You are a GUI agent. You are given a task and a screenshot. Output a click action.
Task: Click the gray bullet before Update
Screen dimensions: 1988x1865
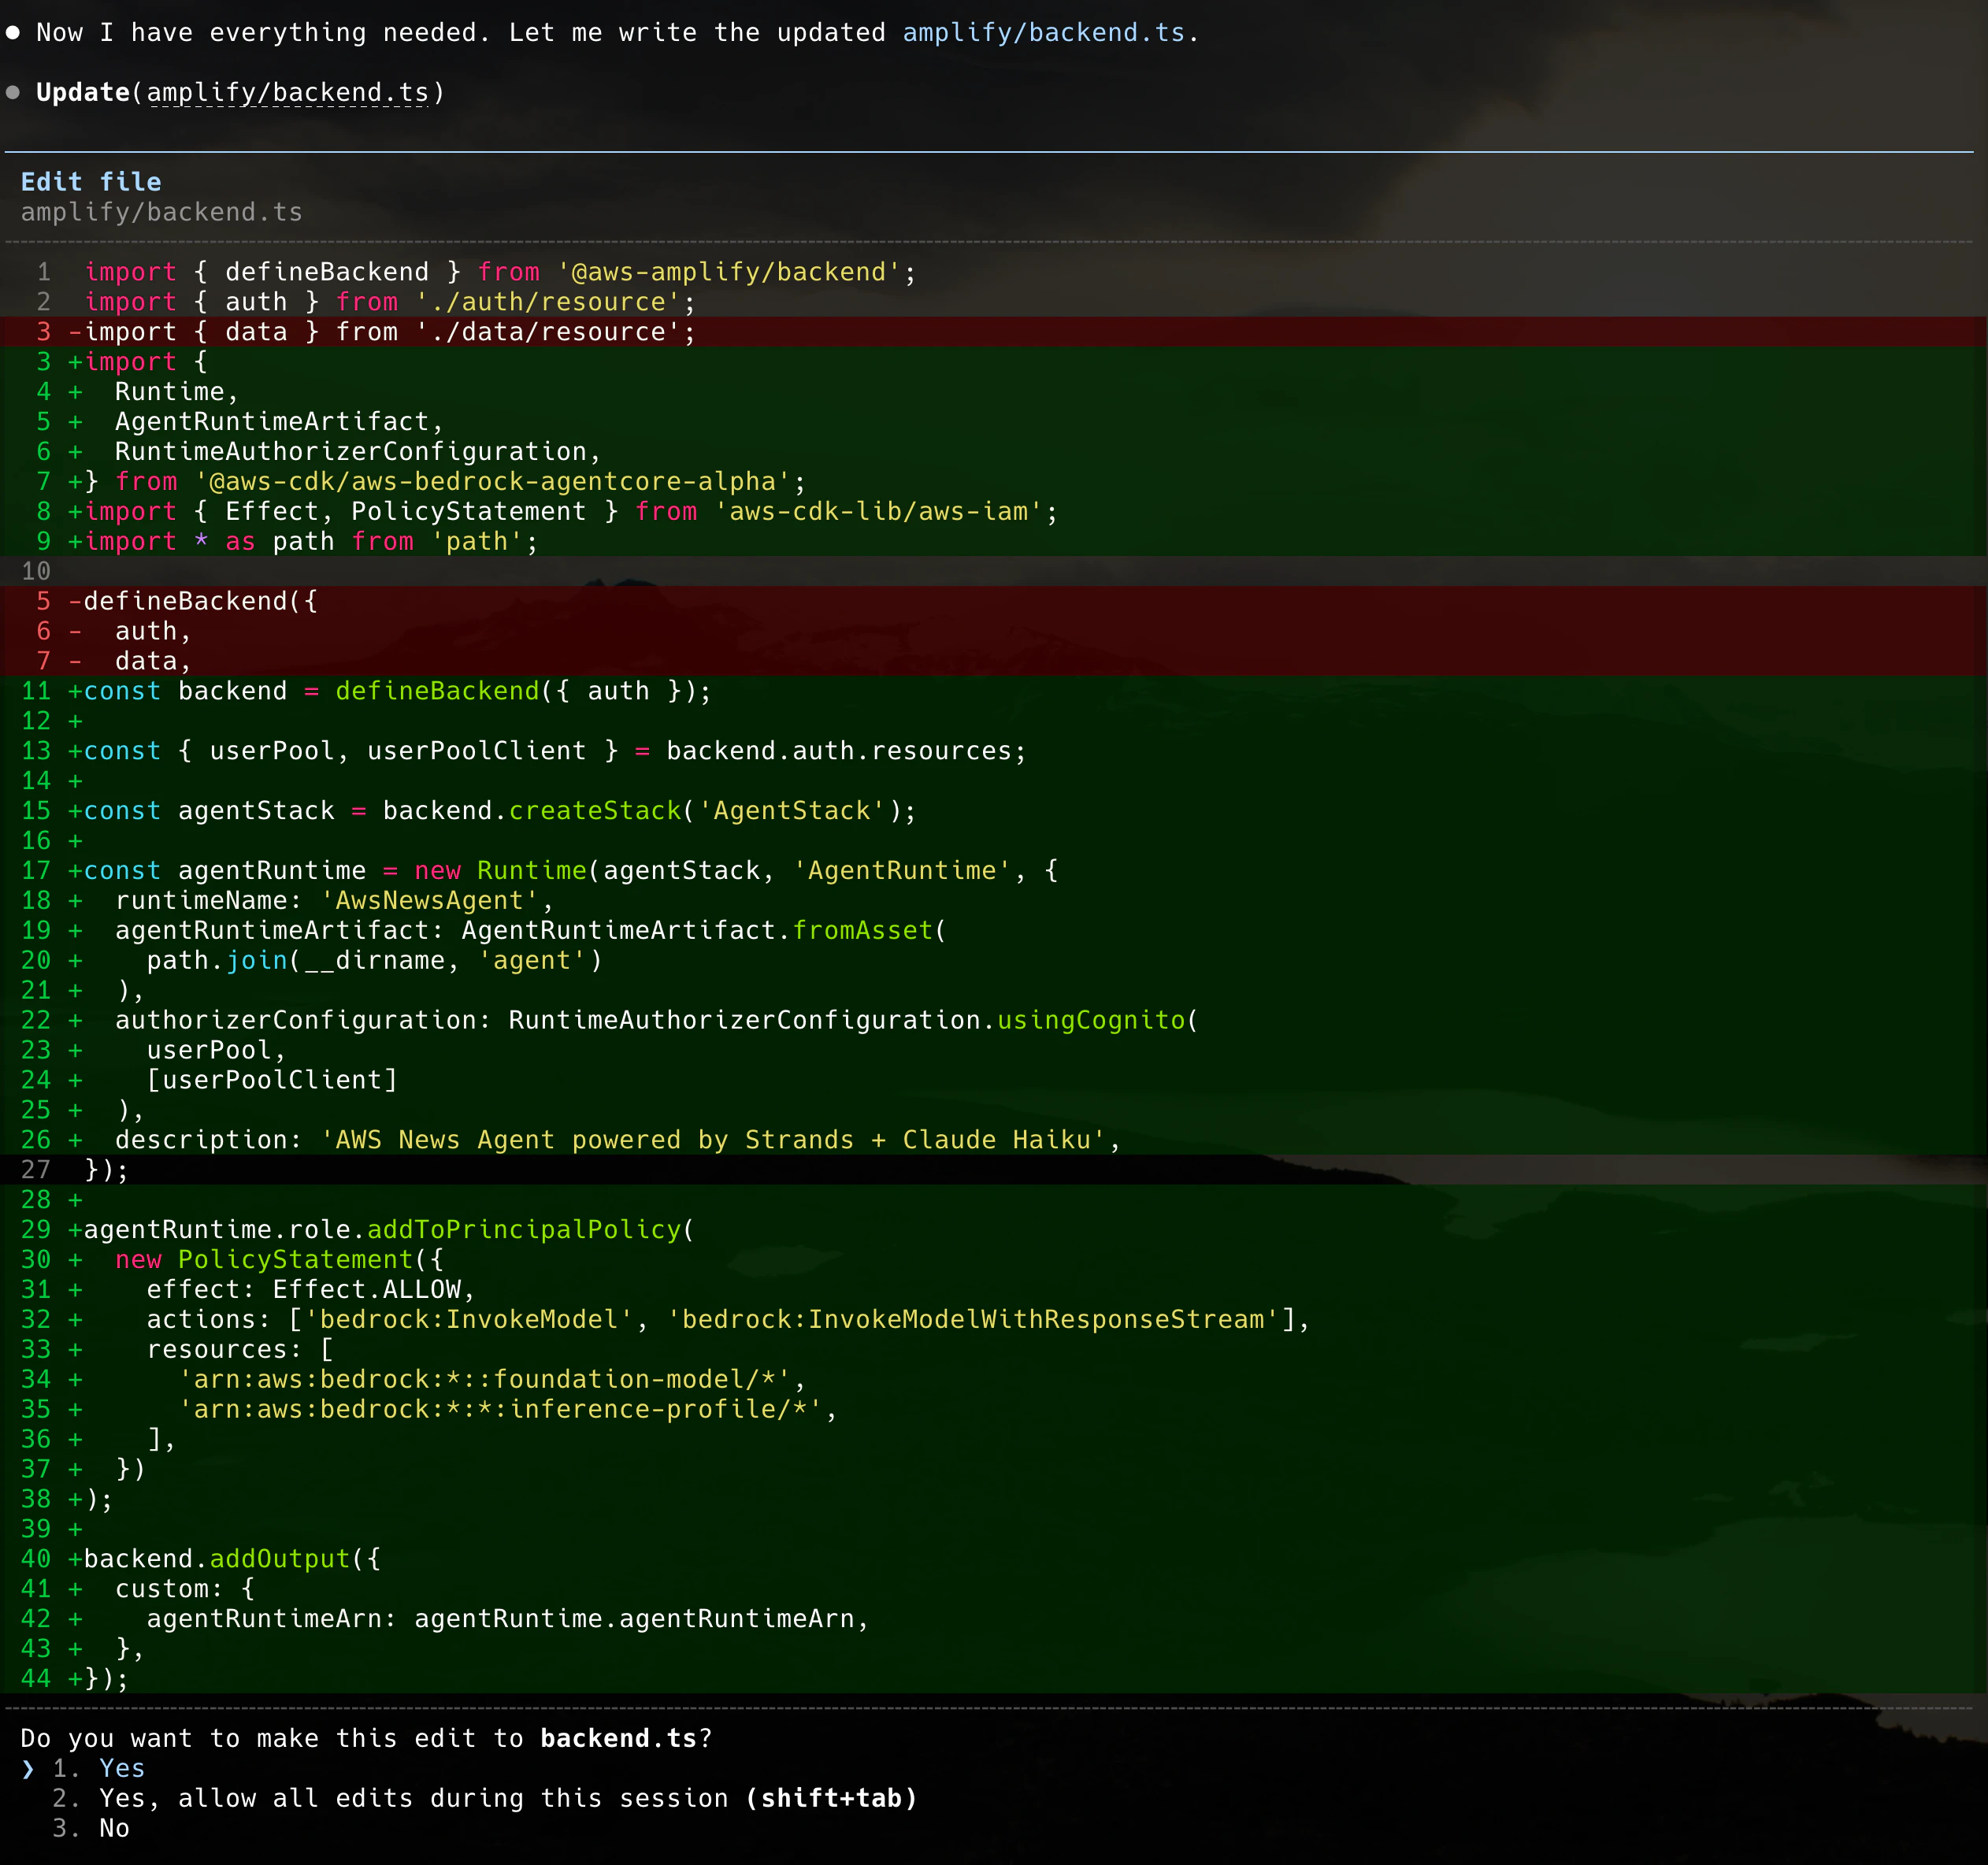(x=13, y=92)
